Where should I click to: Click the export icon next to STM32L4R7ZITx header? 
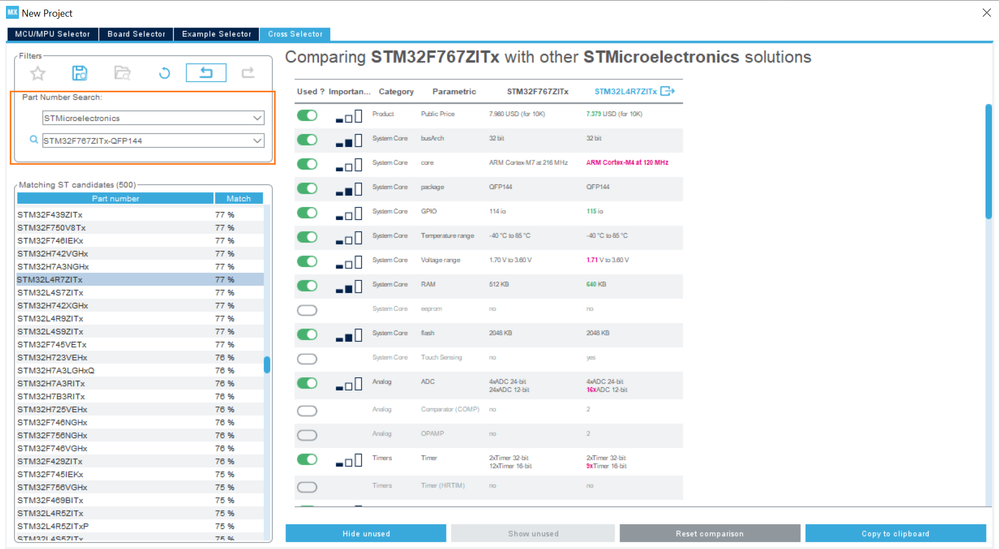[x=667, y=91]
